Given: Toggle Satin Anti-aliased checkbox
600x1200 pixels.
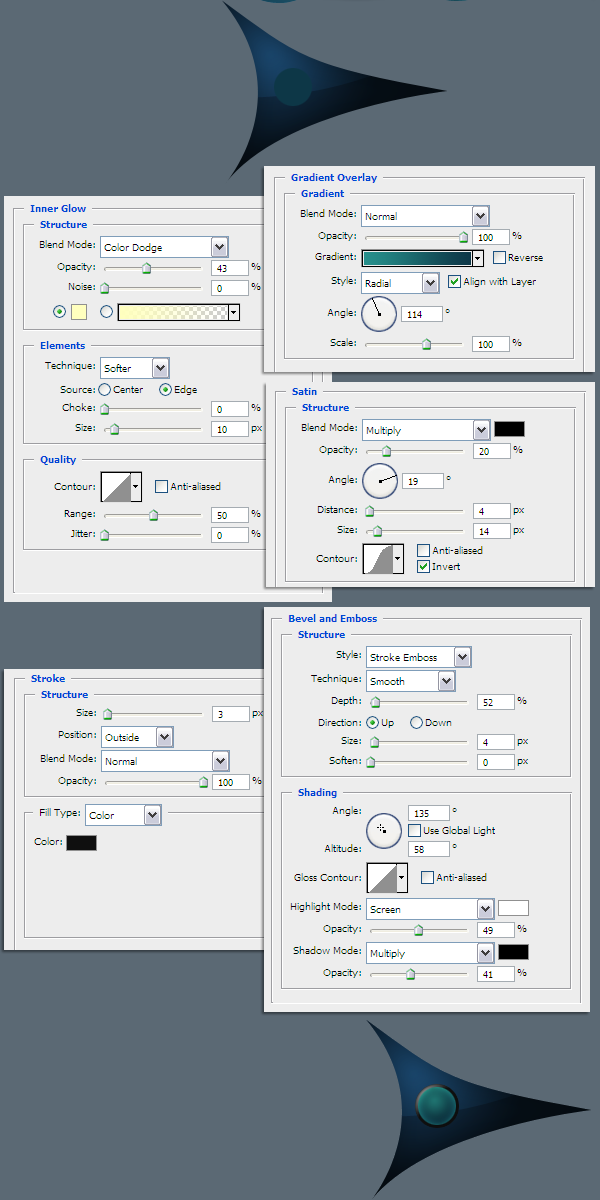Looking at the screenshot, I should click(x=424, y=551).
